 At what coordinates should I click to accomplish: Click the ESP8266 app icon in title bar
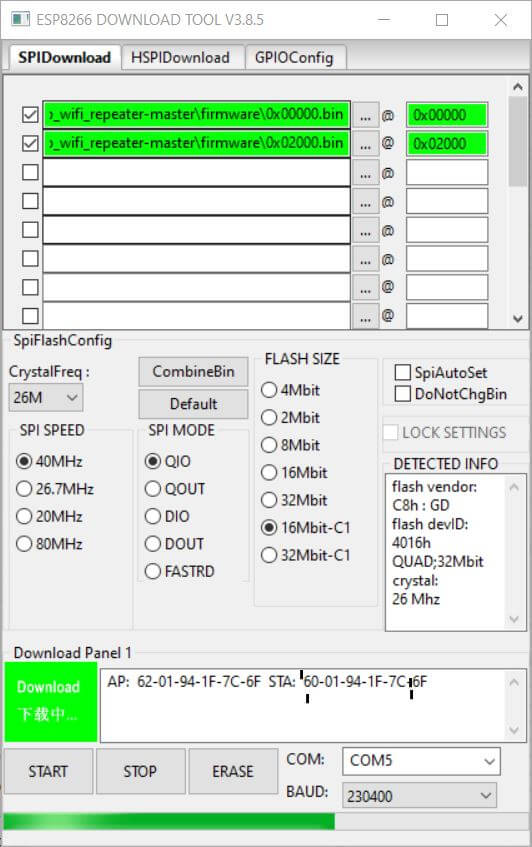pos(21,19)
